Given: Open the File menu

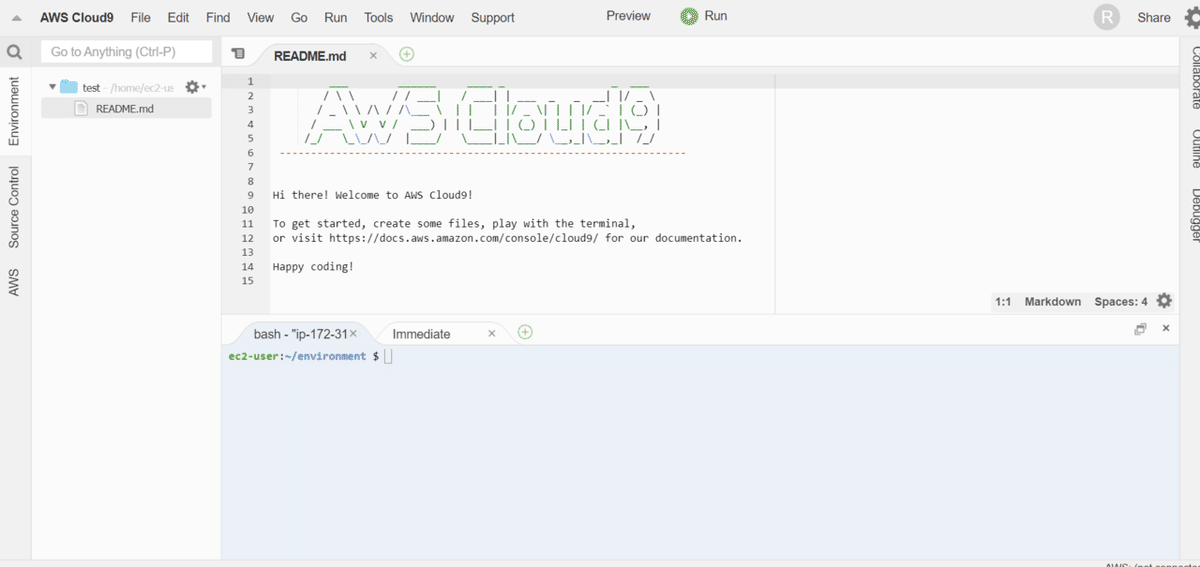Looking at the screenshot, I should [141, 17].
